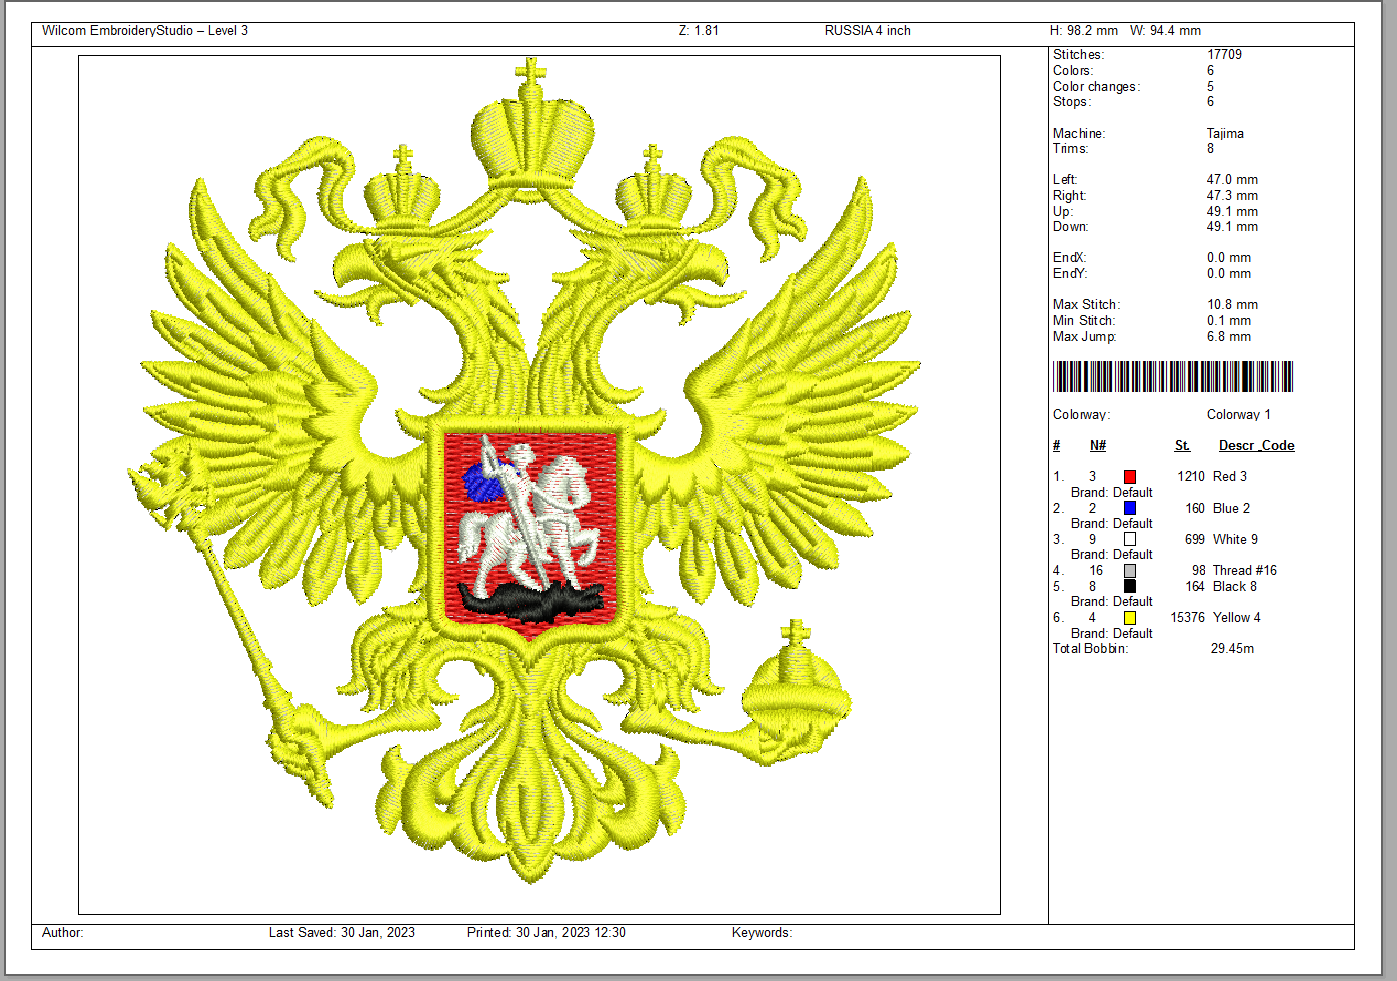Click the red color swatch for Red 3

tap(1130, 477)
